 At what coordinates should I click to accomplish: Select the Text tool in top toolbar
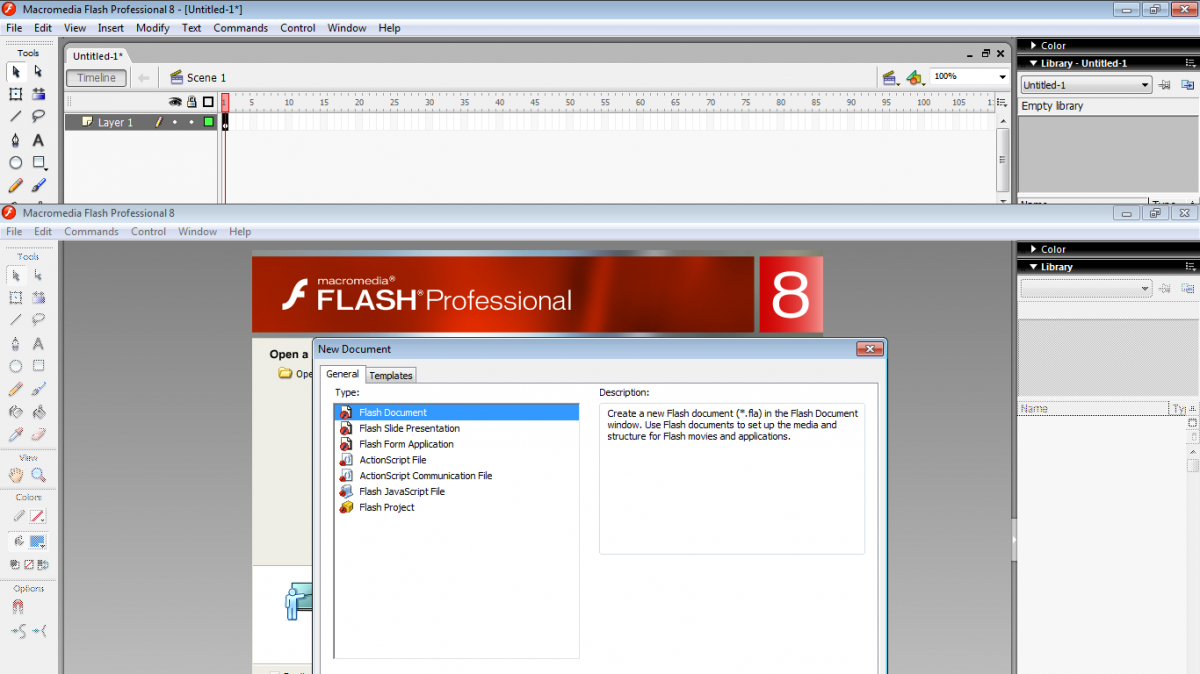[38, 140]
